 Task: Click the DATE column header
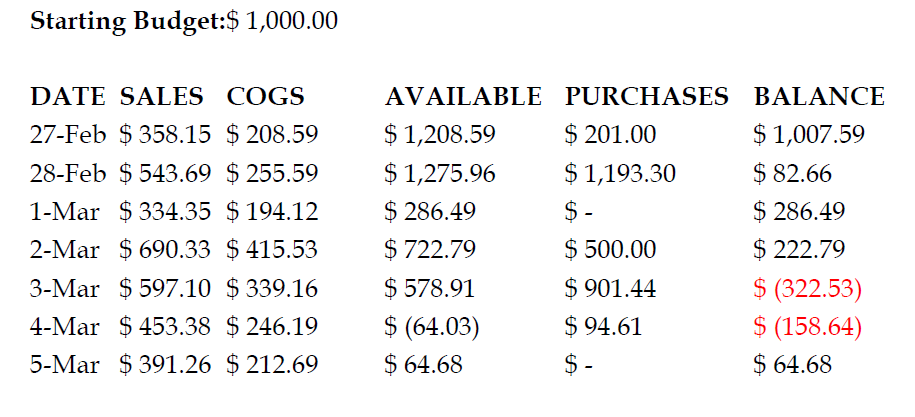click(67, 97)
